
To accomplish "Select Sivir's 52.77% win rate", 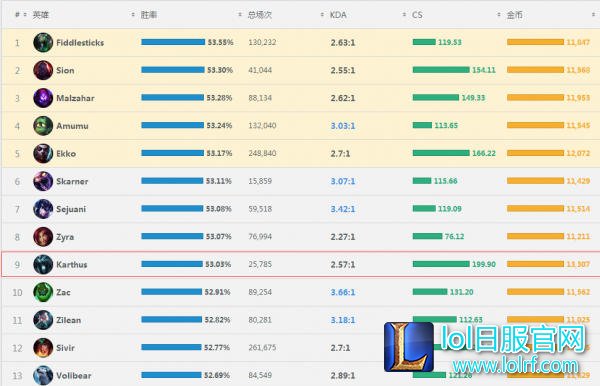I will (x=217, y=347).
